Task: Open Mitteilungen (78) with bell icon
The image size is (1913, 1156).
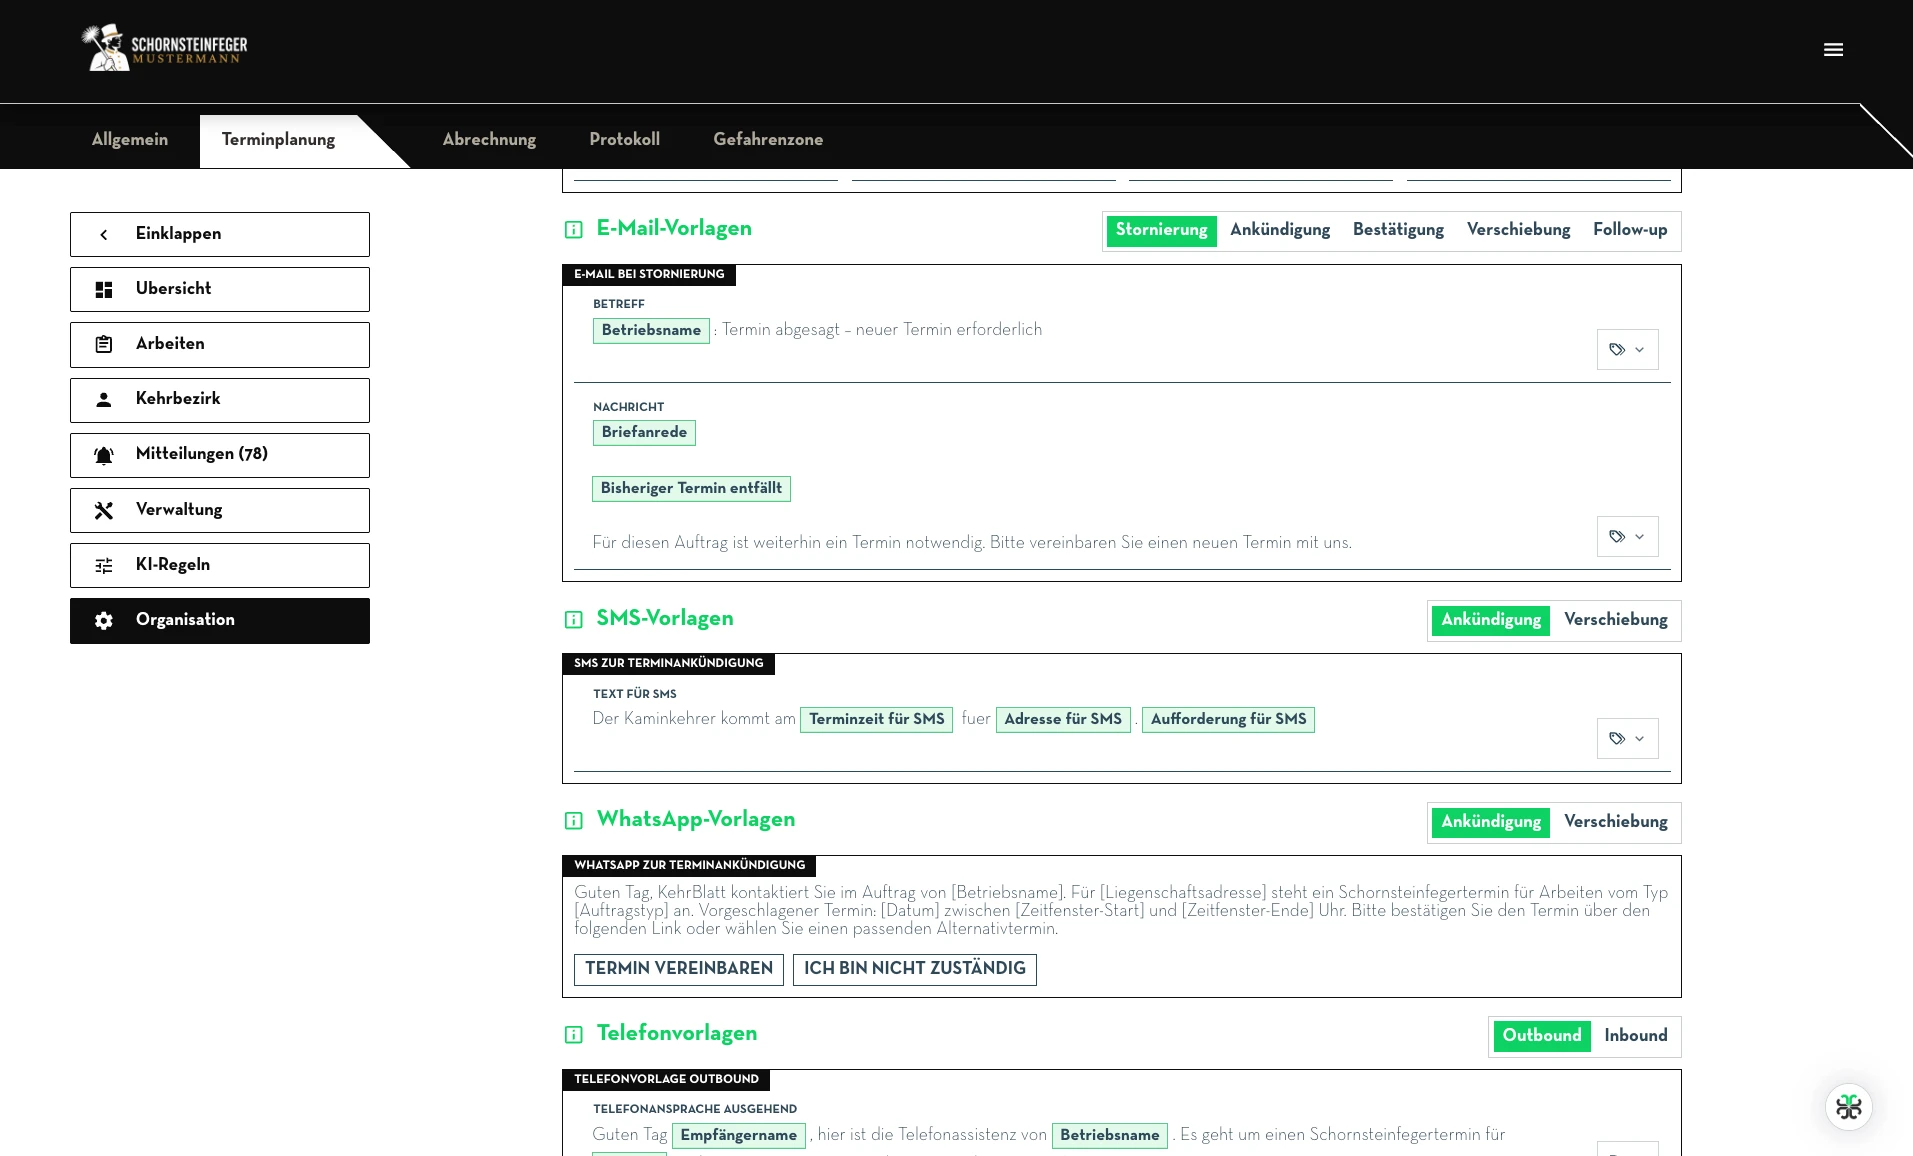Action: tap(220, 455)
